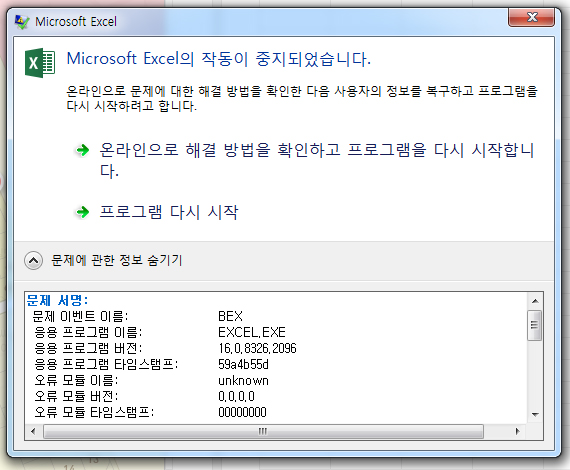
Task: Click green arrow beside 프로그램 다시 시작
Action: 83,212
